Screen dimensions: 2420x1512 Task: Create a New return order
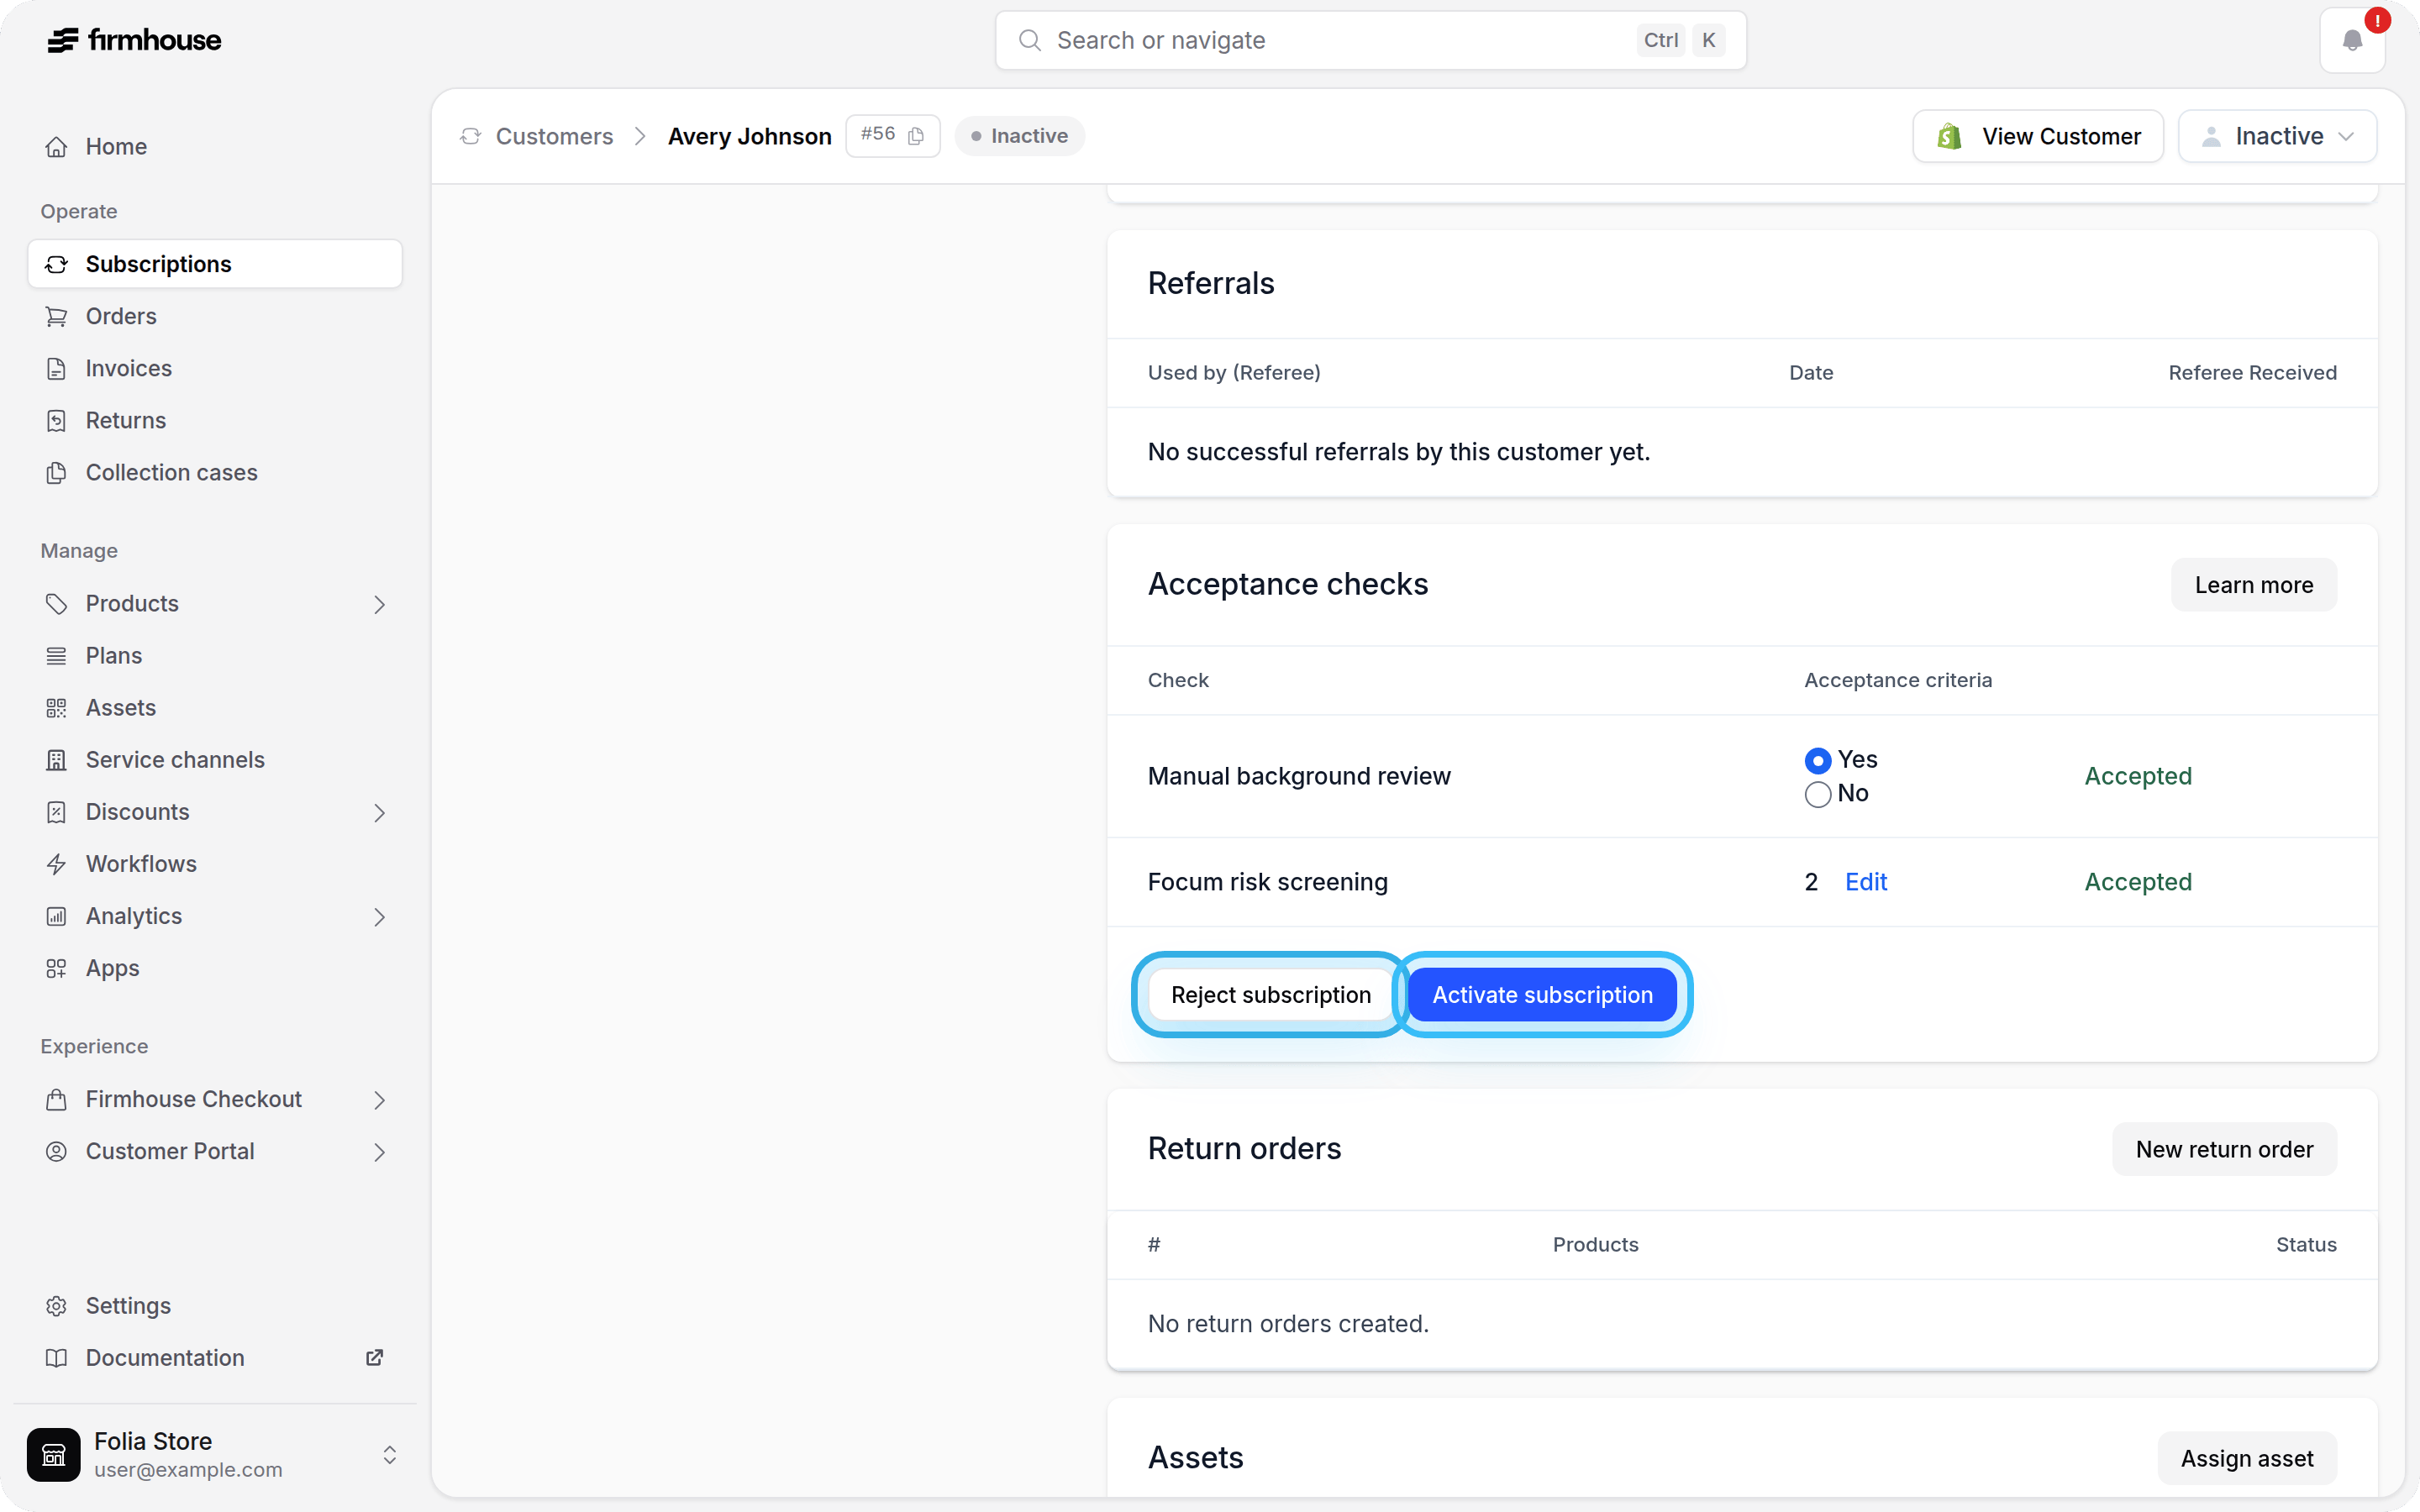2224,1149
